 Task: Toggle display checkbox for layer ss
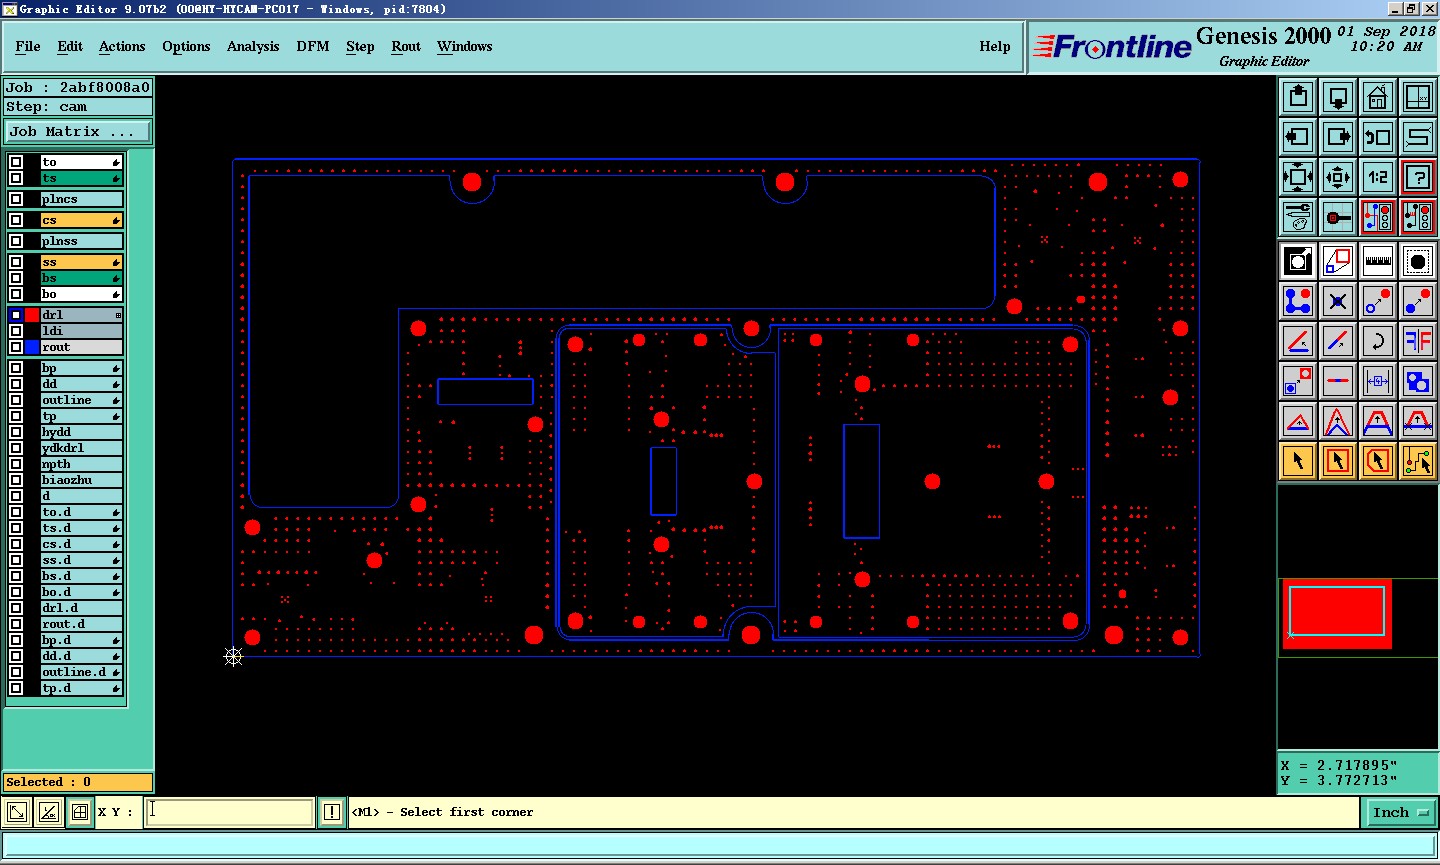click(x=16, y=262)
